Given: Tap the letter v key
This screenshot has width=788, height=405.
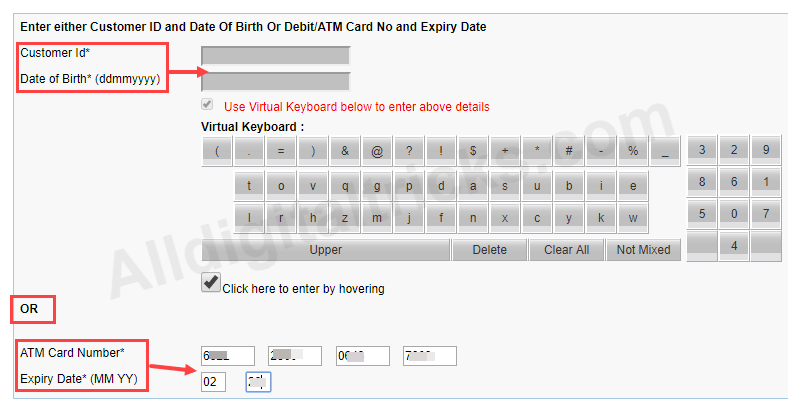Looking at the screenshot, I should tap(313, 186).
